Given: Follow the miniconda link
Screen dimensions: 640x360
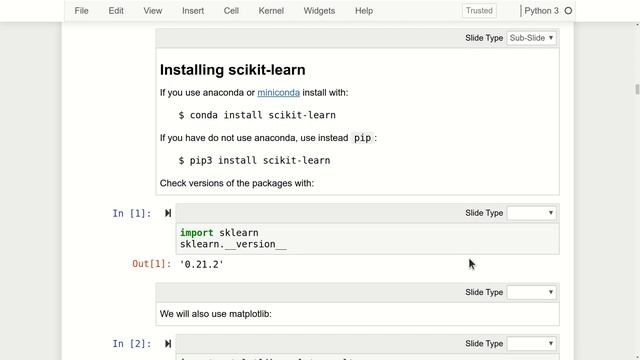Looking at the screenshot, I should 278,93.
